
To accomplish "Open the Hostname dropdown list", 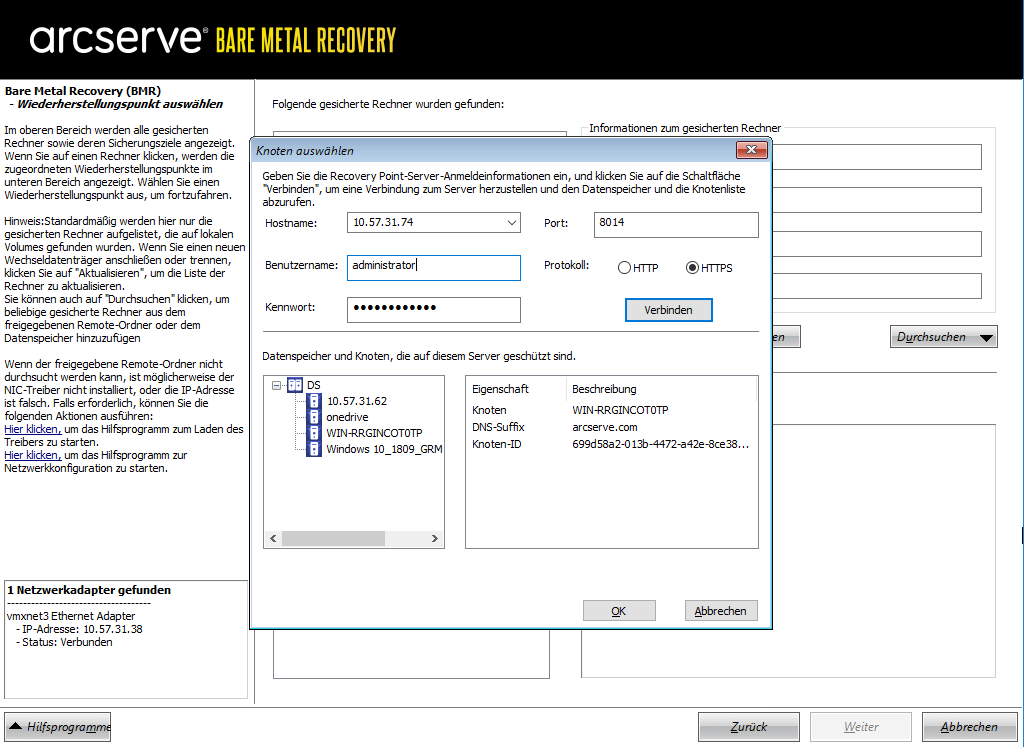I will pyautogui.click(x=511, y=223).
